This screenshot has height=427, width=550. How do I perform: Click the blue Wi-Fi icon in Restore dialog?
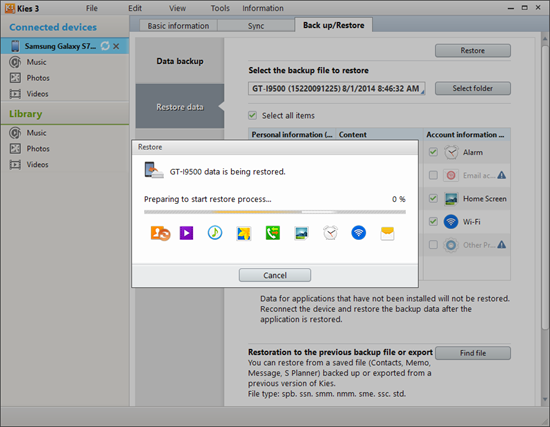[358, 233]
